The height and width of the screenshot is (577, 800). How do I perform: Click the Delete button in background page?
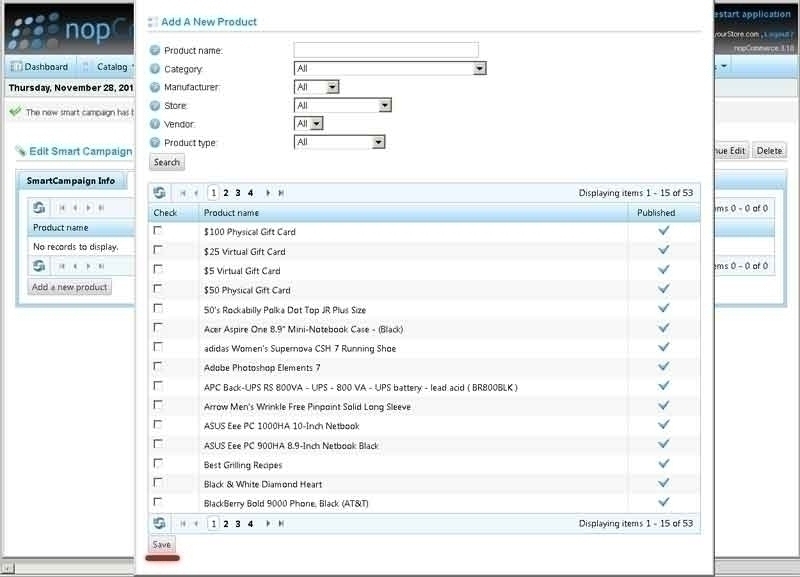769,151
